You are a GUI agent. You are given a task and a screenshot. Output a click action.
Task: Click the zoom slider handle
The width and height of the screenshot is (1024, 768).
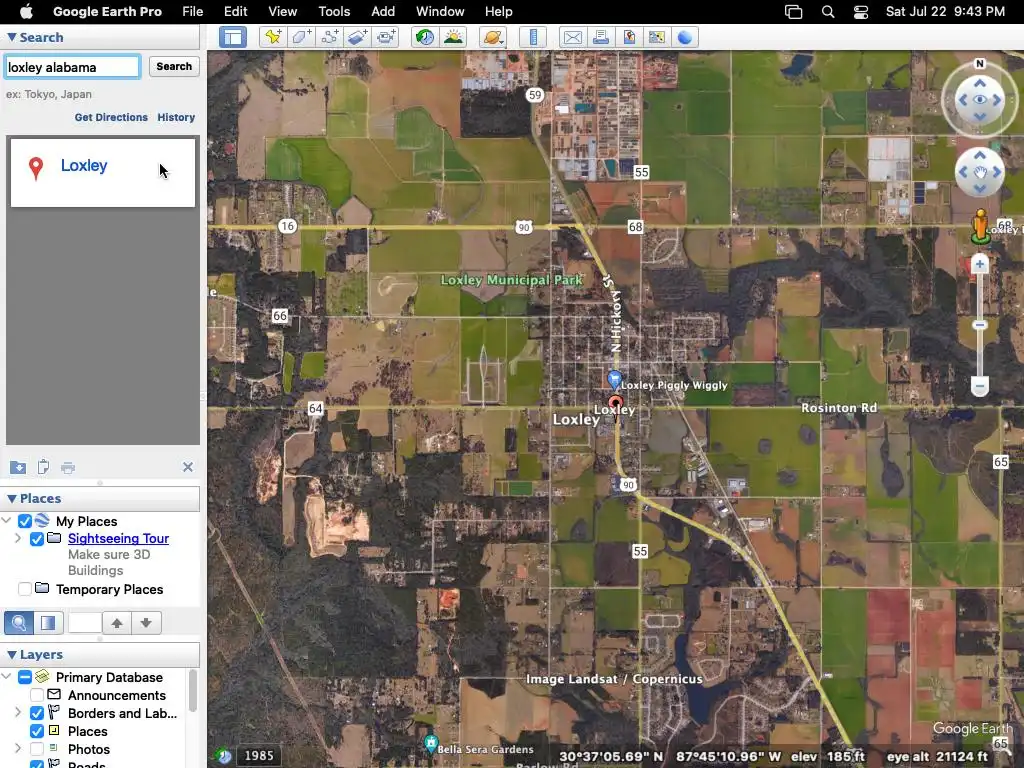[x=980, y=325]
